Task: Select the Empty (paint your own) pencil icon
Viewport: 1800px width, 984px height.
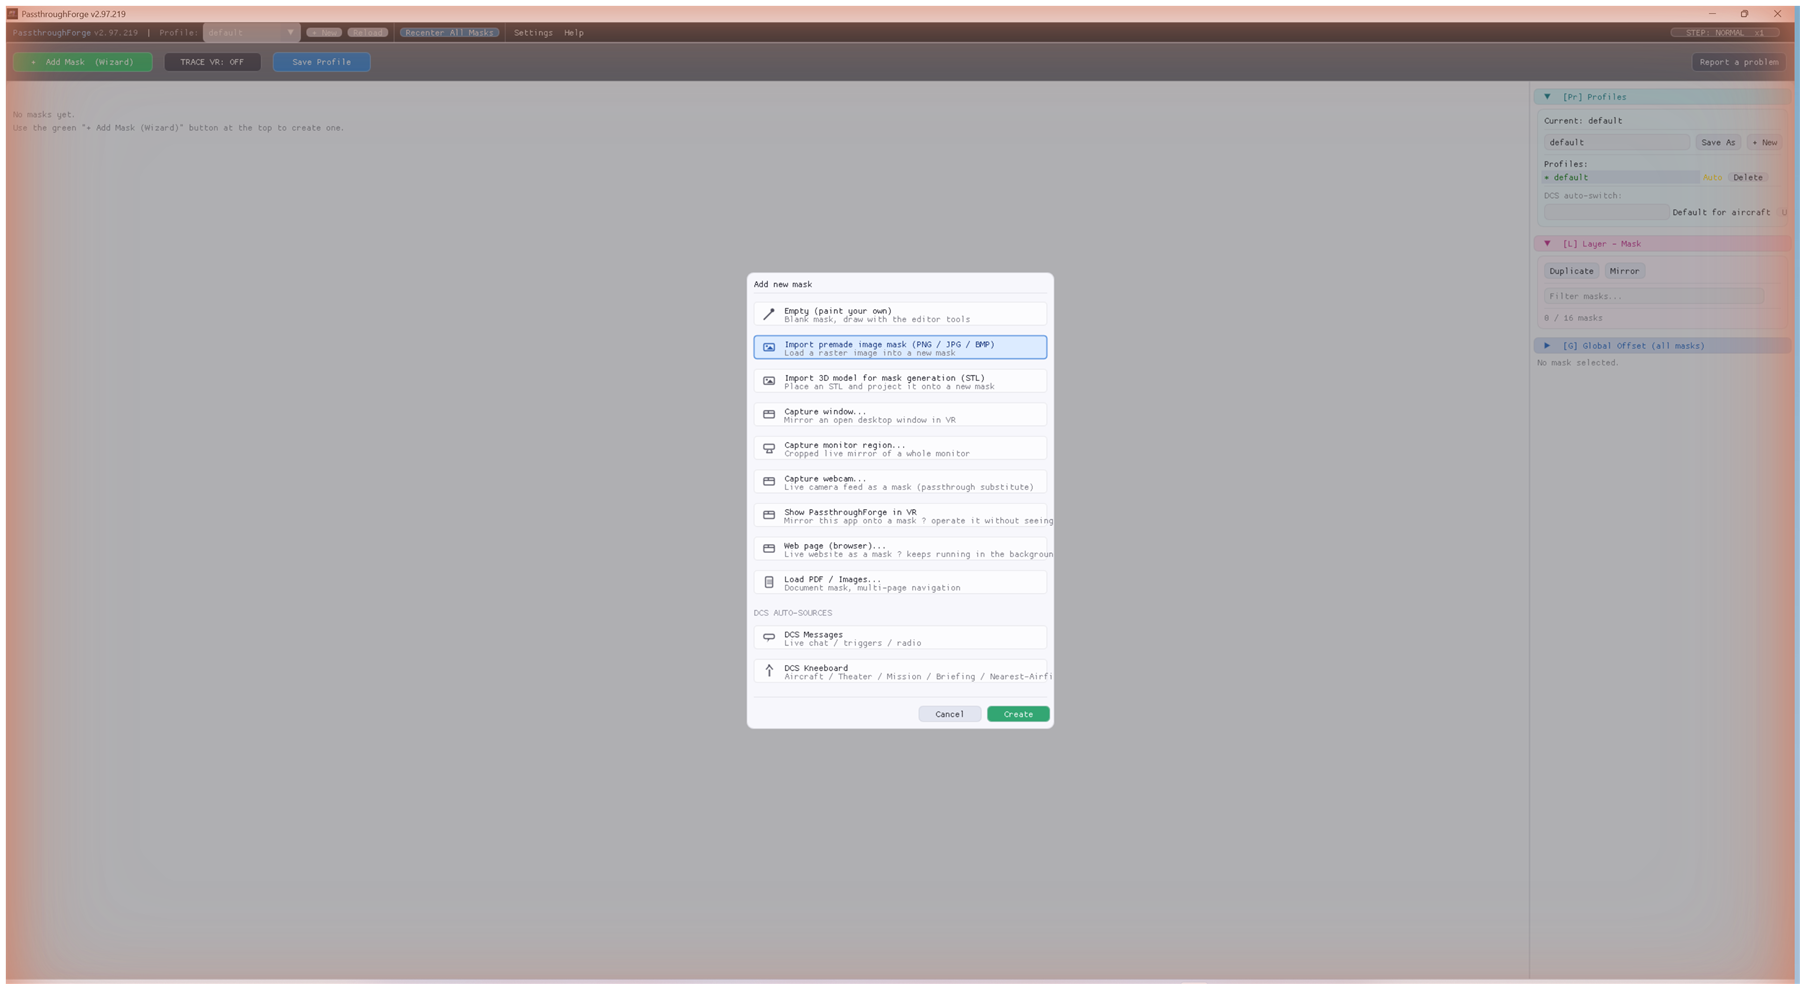Action: click(768, 314)
